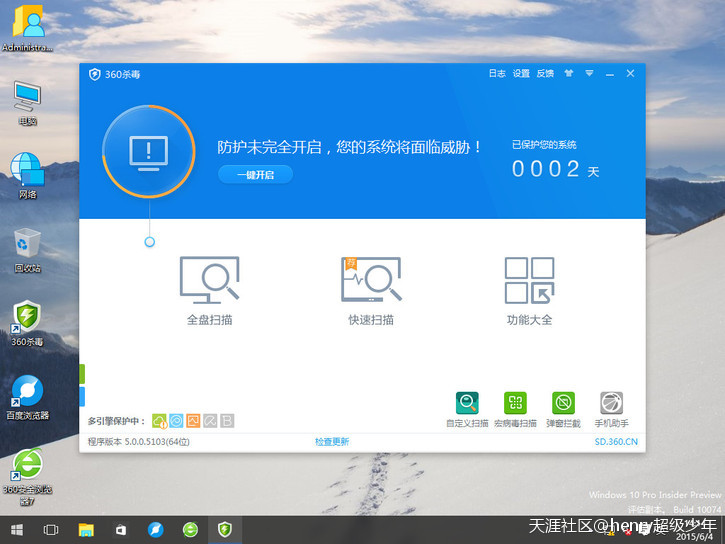Click program version text 5.0.0.5103(64位)
Image resolution: width=725 pixels, height=544 pixels.
coord(139,442)
